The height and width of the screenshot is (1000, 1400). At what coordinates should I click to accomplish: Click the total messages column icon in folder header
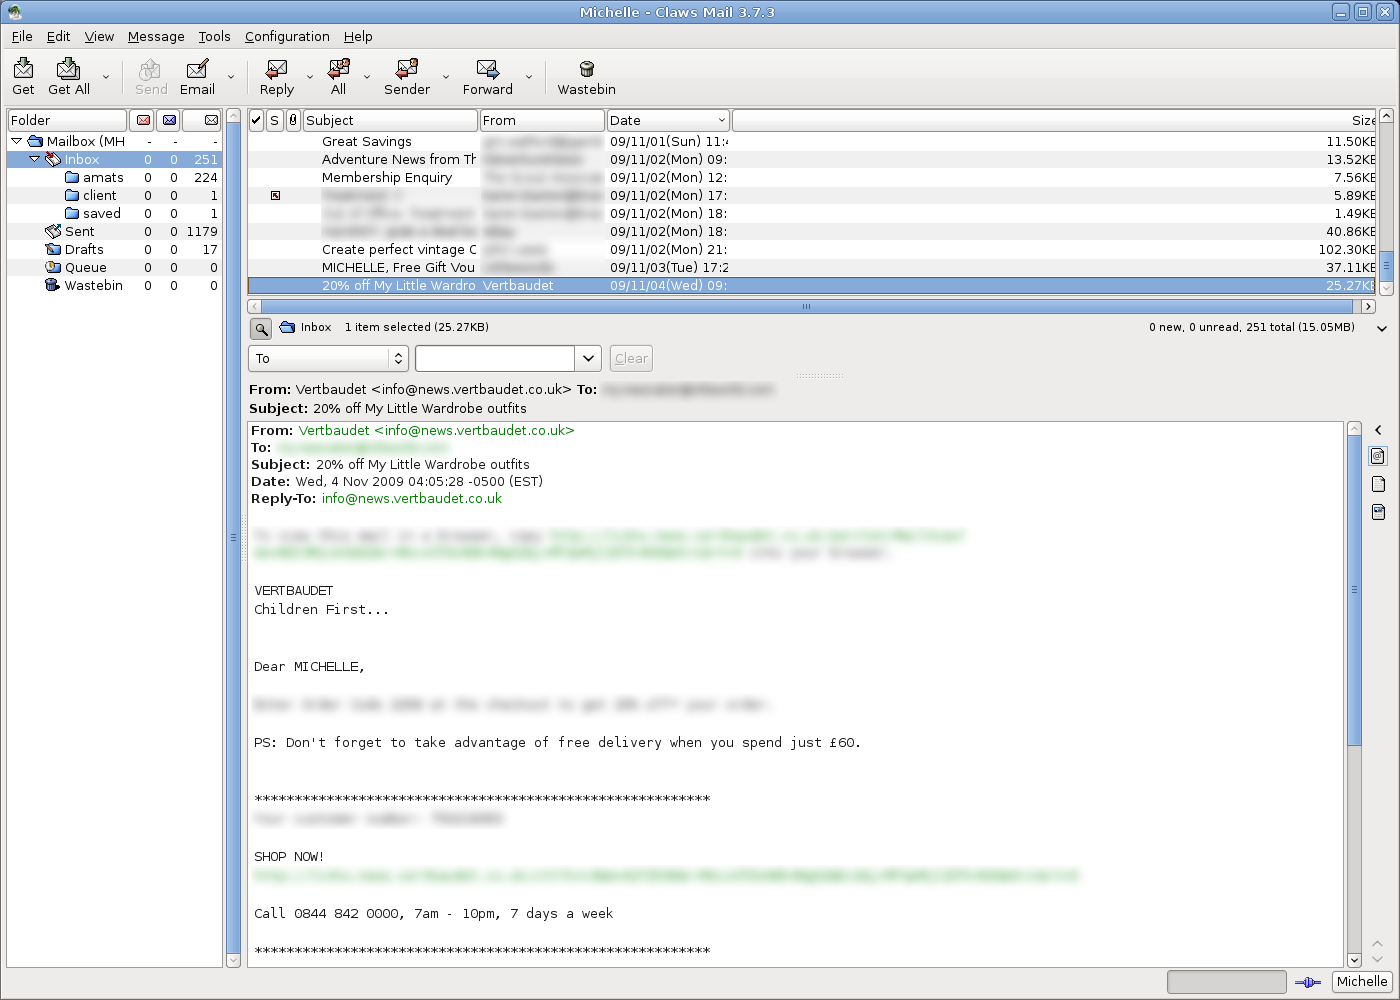tap(211, 120)
